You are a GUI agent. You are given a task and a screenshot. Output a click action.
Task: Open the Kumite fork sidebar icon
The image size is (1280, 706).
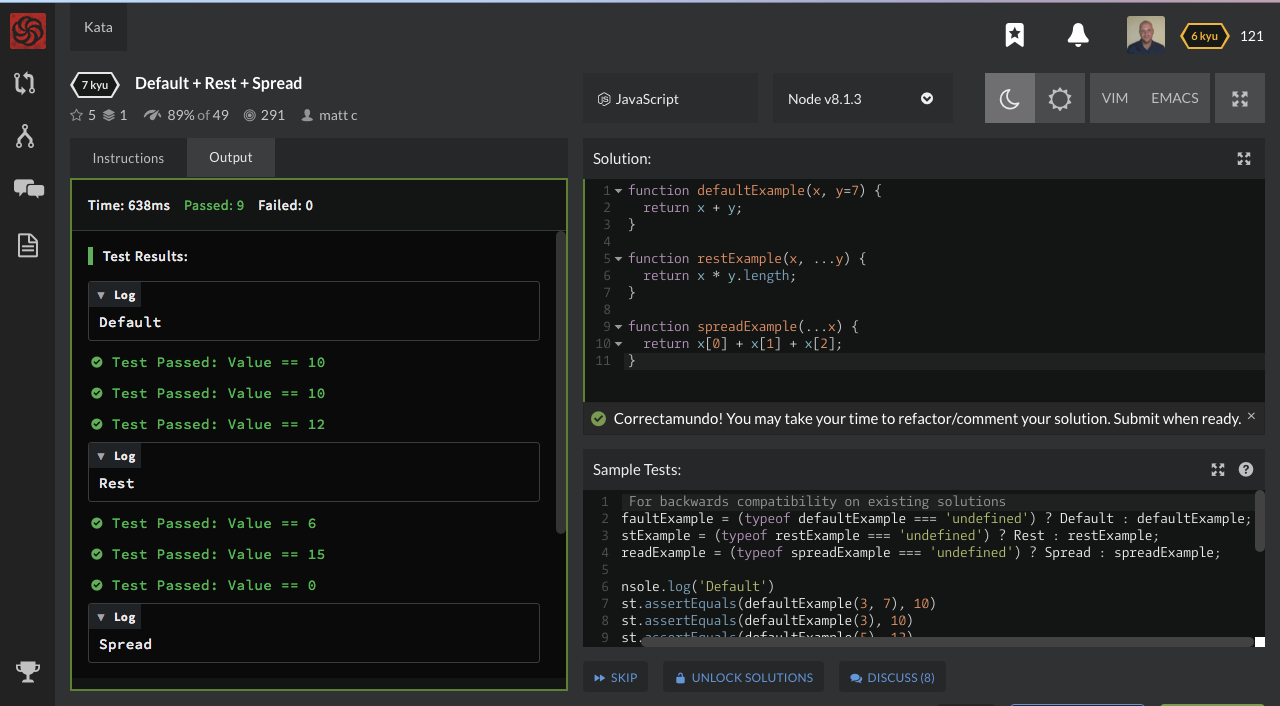click(26, 136)
